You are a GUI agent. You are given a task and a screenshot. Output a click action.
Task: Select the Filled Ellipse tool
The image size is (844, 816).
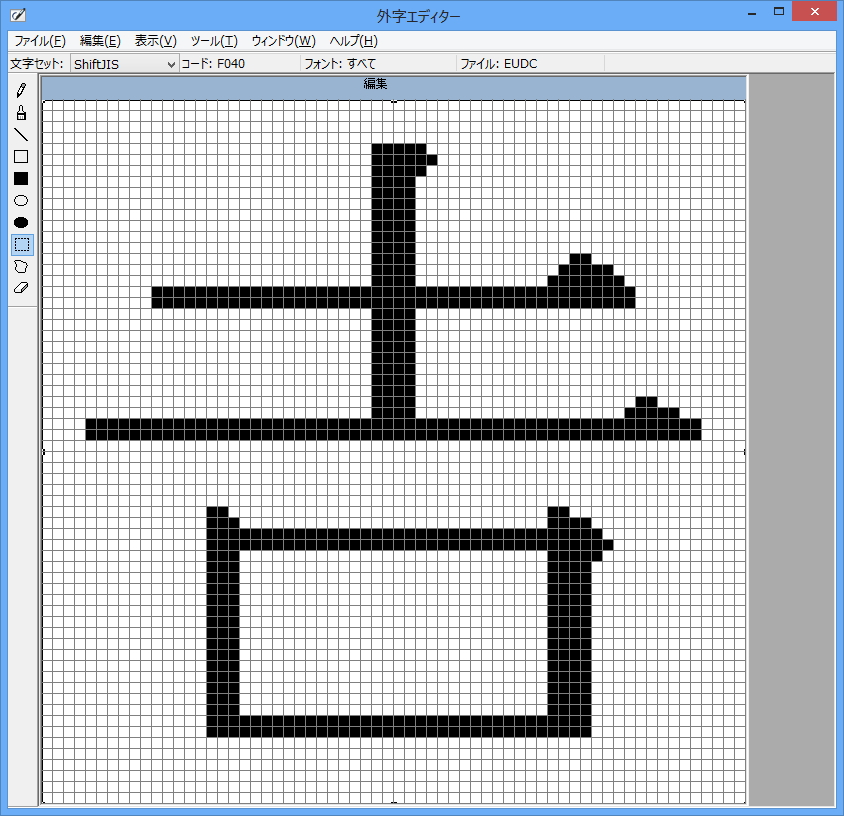(21, 223)
